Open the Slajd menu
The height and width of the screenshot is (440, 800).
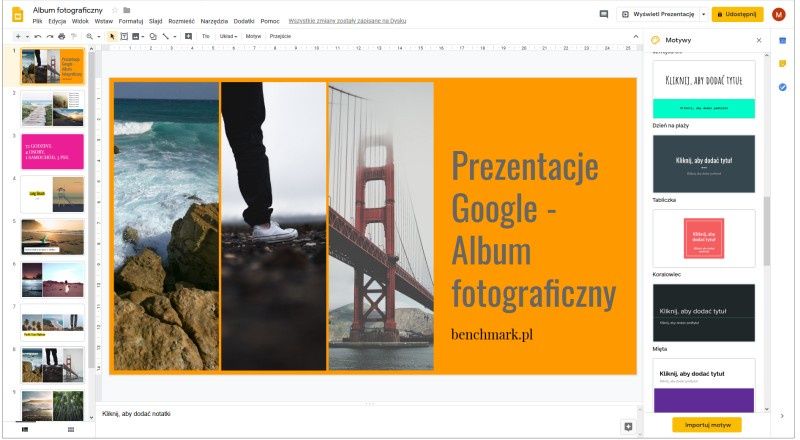[156, 21]
